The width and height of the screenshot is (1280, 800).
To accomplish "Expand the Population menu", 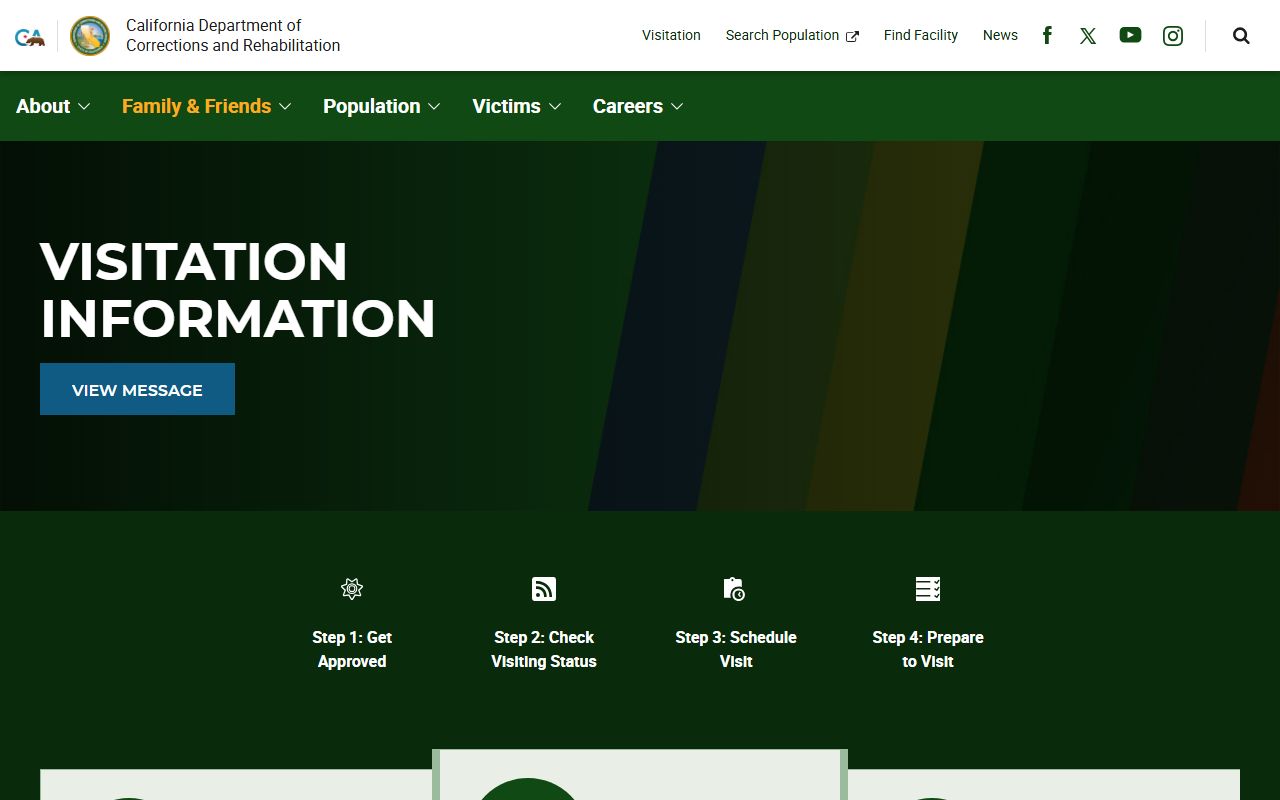I will click(x=382, y=106).
